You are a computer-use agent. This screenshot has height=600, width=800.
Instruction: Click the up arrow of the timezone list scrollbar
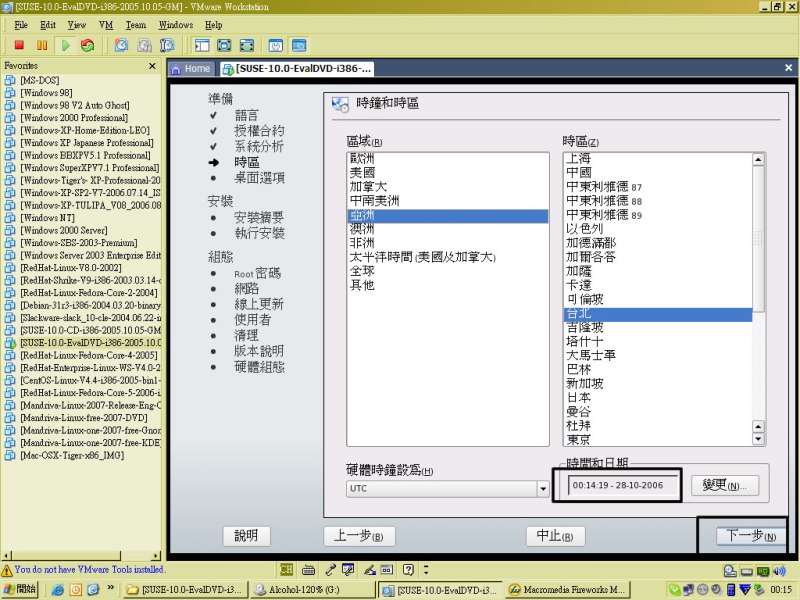click(x=759, y=160)
